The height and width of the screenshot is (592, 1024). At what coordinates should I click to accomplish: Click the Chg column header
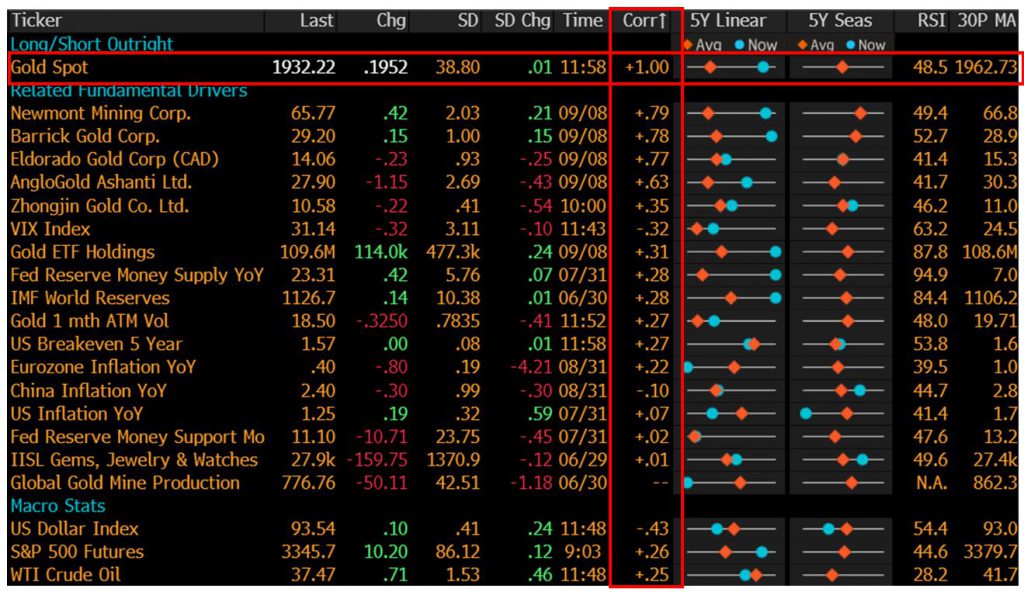coord(391,21)
